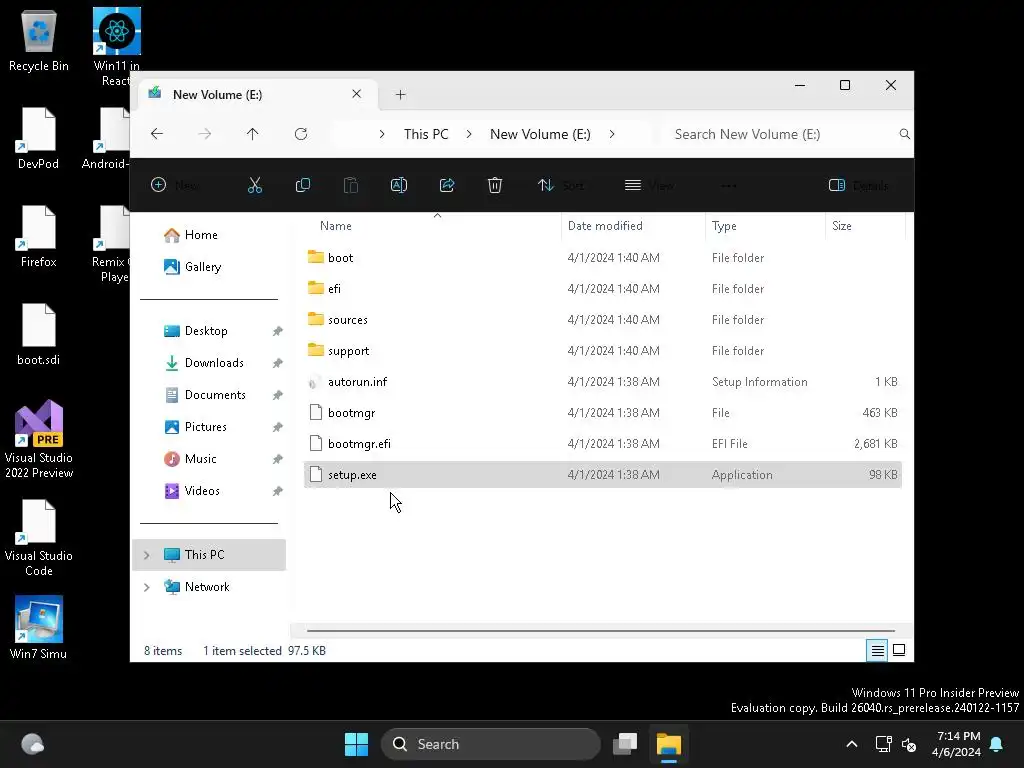This screenshot has width=1024, height=768.
Task: Click This PC in the address bar
Action: click(x=426, y=134)
